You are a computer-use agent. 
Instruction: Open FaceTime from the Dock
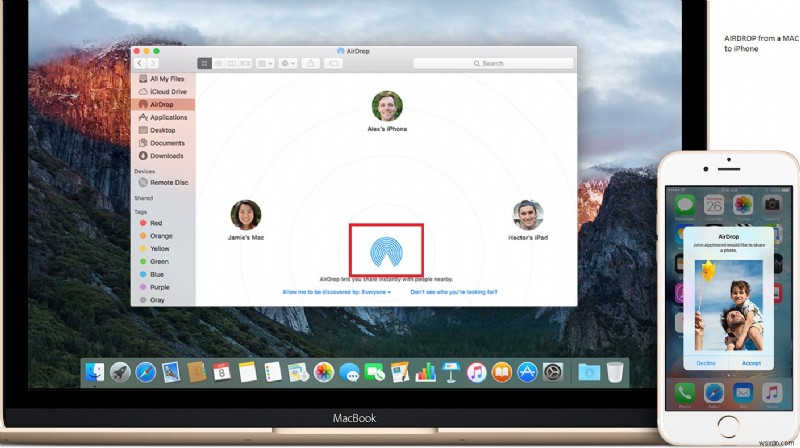[375, 372]
